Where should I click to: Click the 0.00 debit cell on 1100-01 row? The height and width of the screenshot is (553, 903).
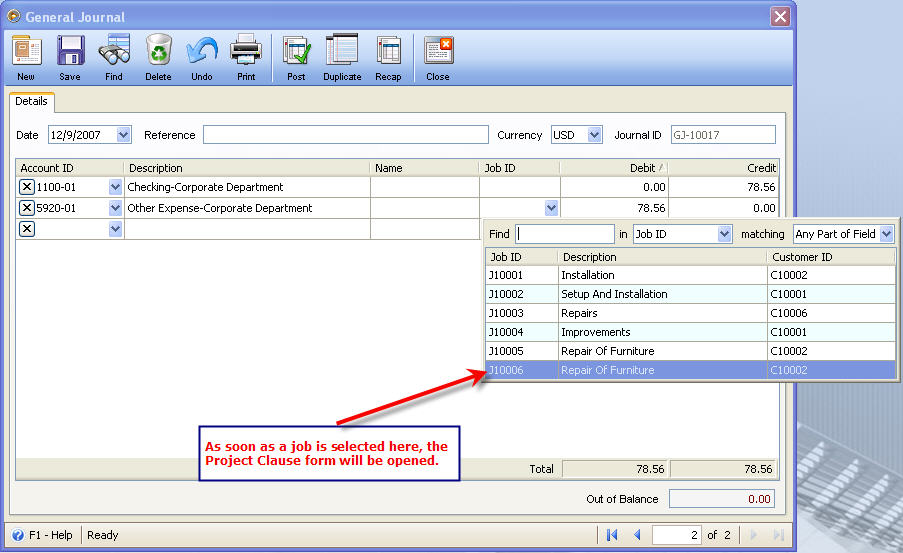click(x=614, y=187)
